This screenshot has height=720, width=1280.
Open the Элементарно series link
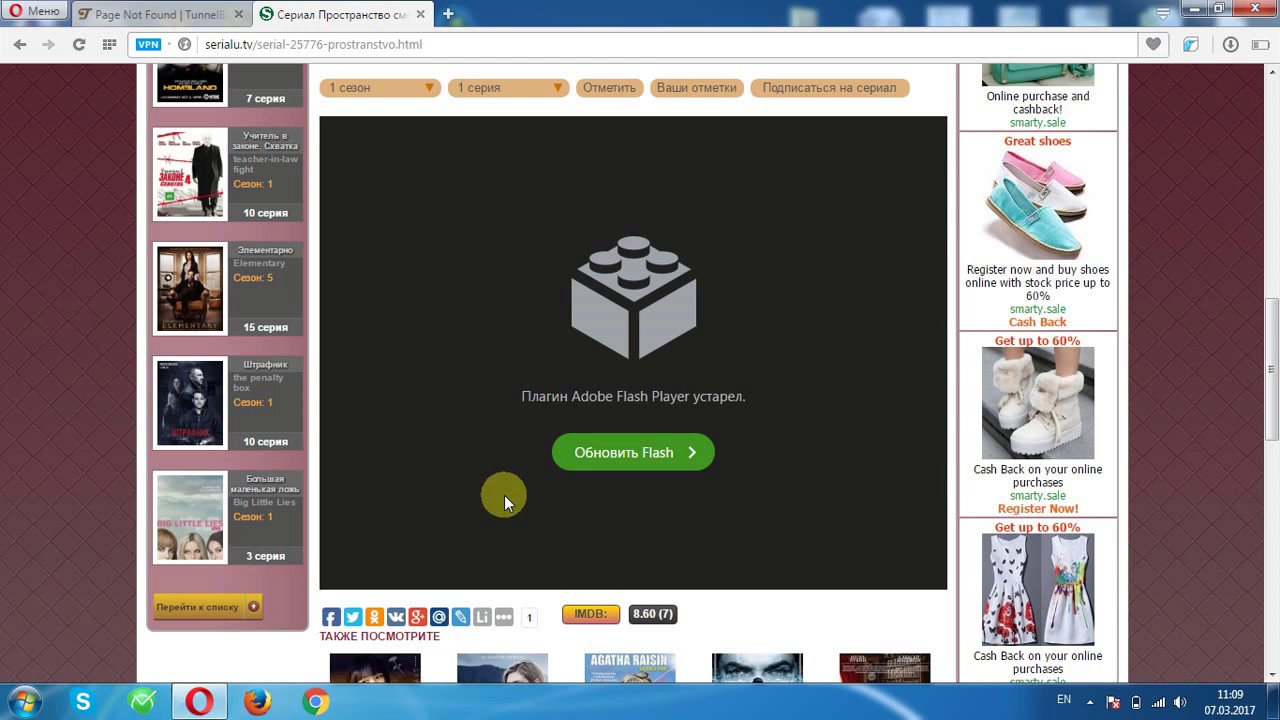point(265,250)
